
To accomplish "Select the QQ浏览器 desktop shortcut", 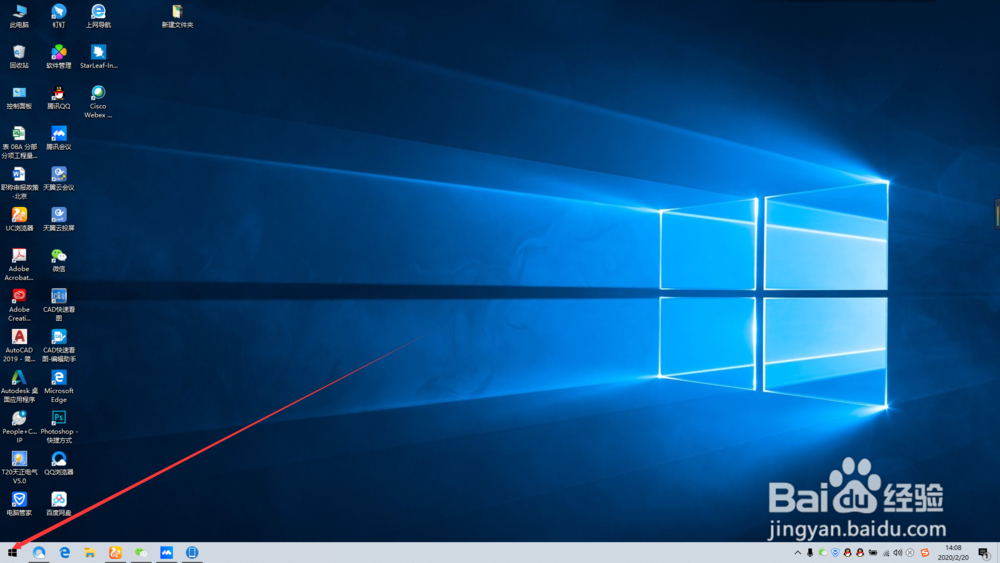I will pyautogui.click(x=59, y=465).
